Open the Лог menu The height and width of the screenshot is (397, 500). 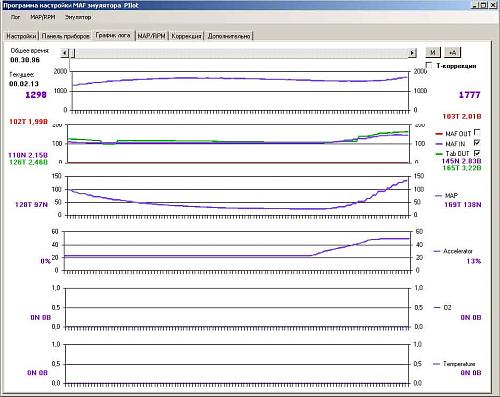click(15, 17)
